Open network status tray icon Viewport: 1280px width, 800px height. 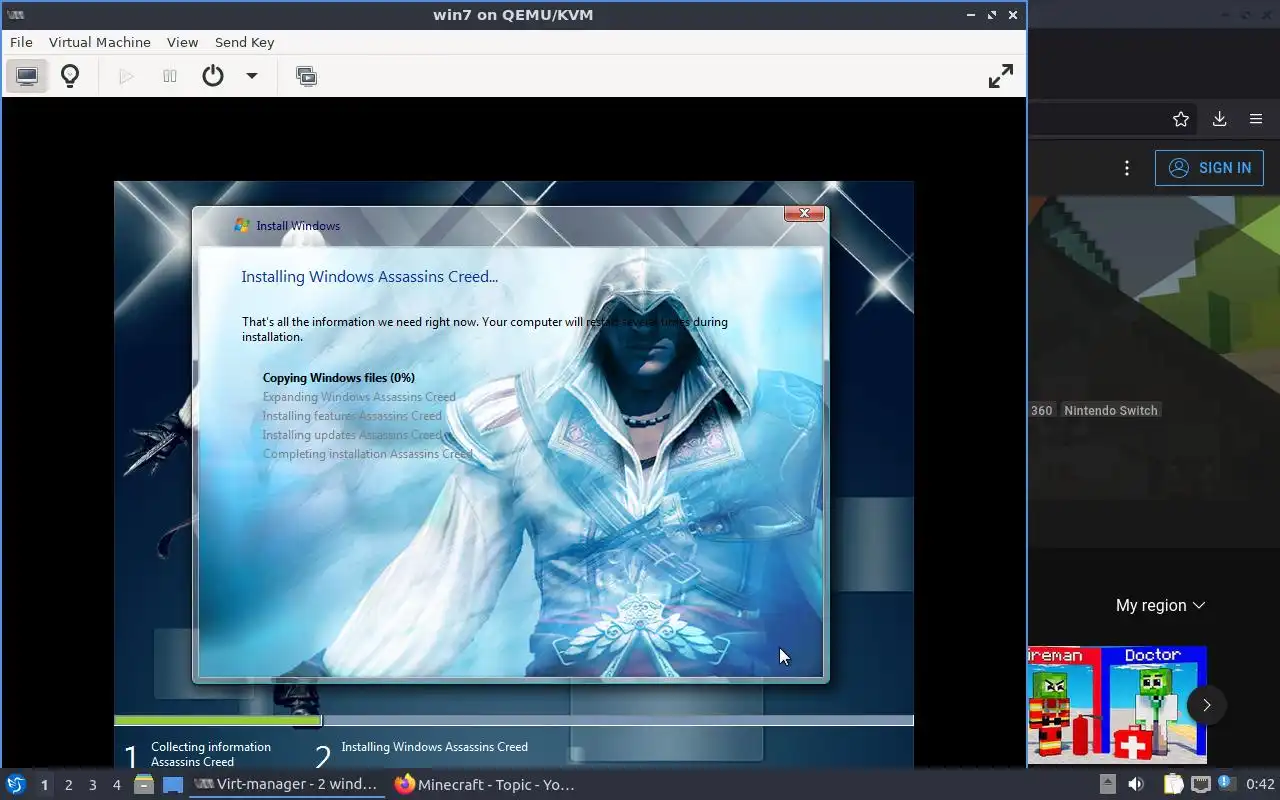pyautogui.click(x=1199, y=785)
